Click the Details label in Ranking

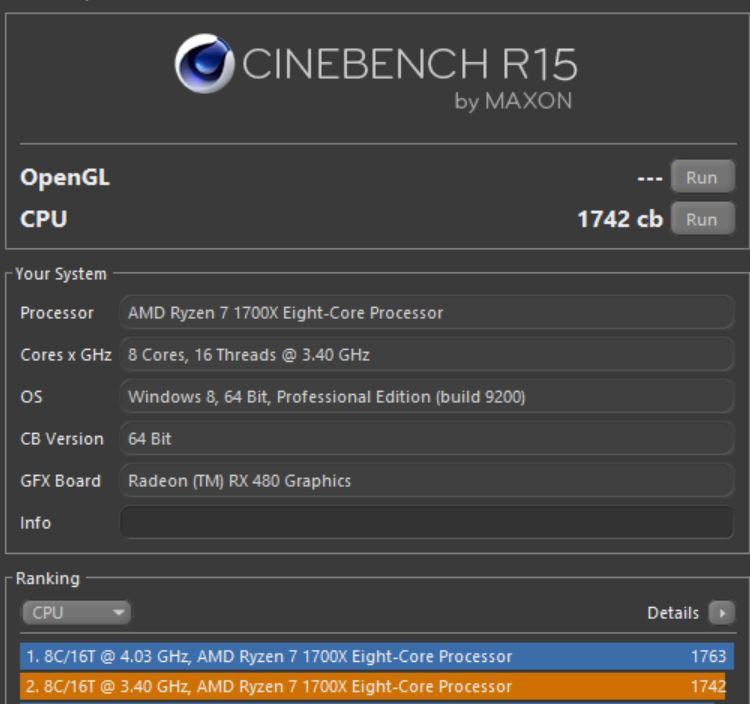pyautogui.click(x=673, y=613)
